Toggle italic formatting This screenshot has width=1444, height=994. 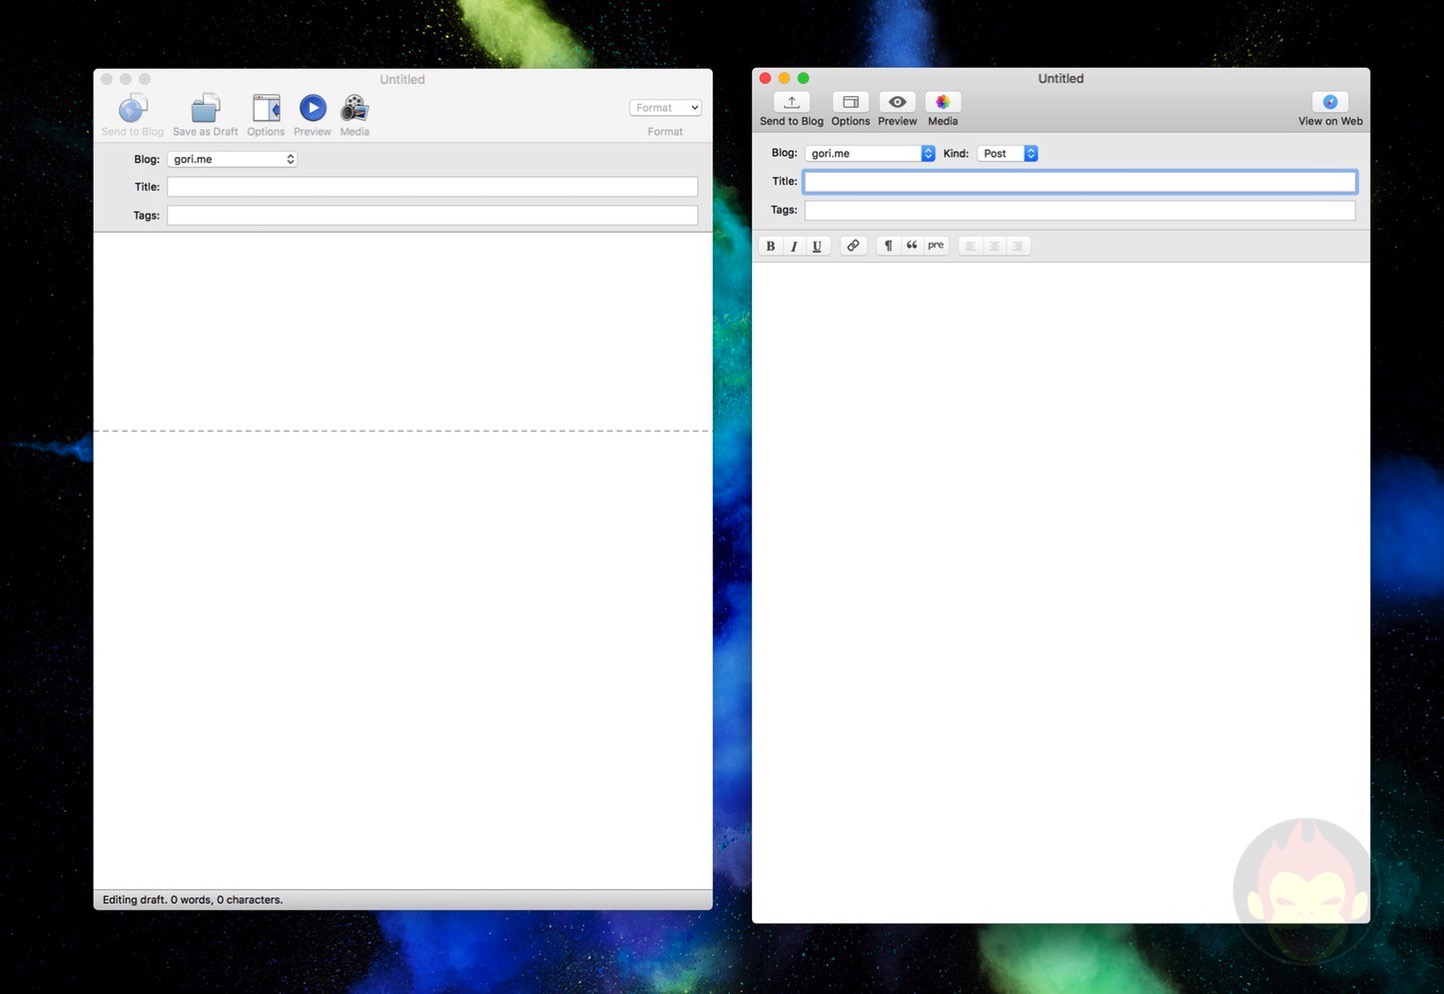[794, 246]
